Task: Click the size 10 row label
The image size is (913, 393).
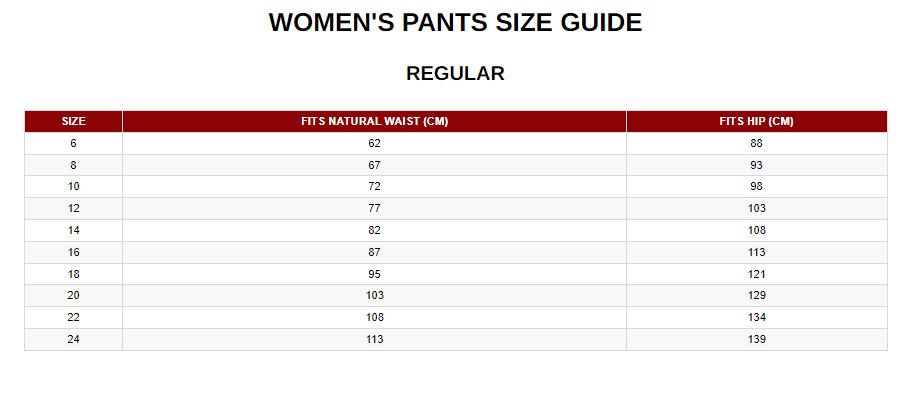Action: click(x=73, y=187)
